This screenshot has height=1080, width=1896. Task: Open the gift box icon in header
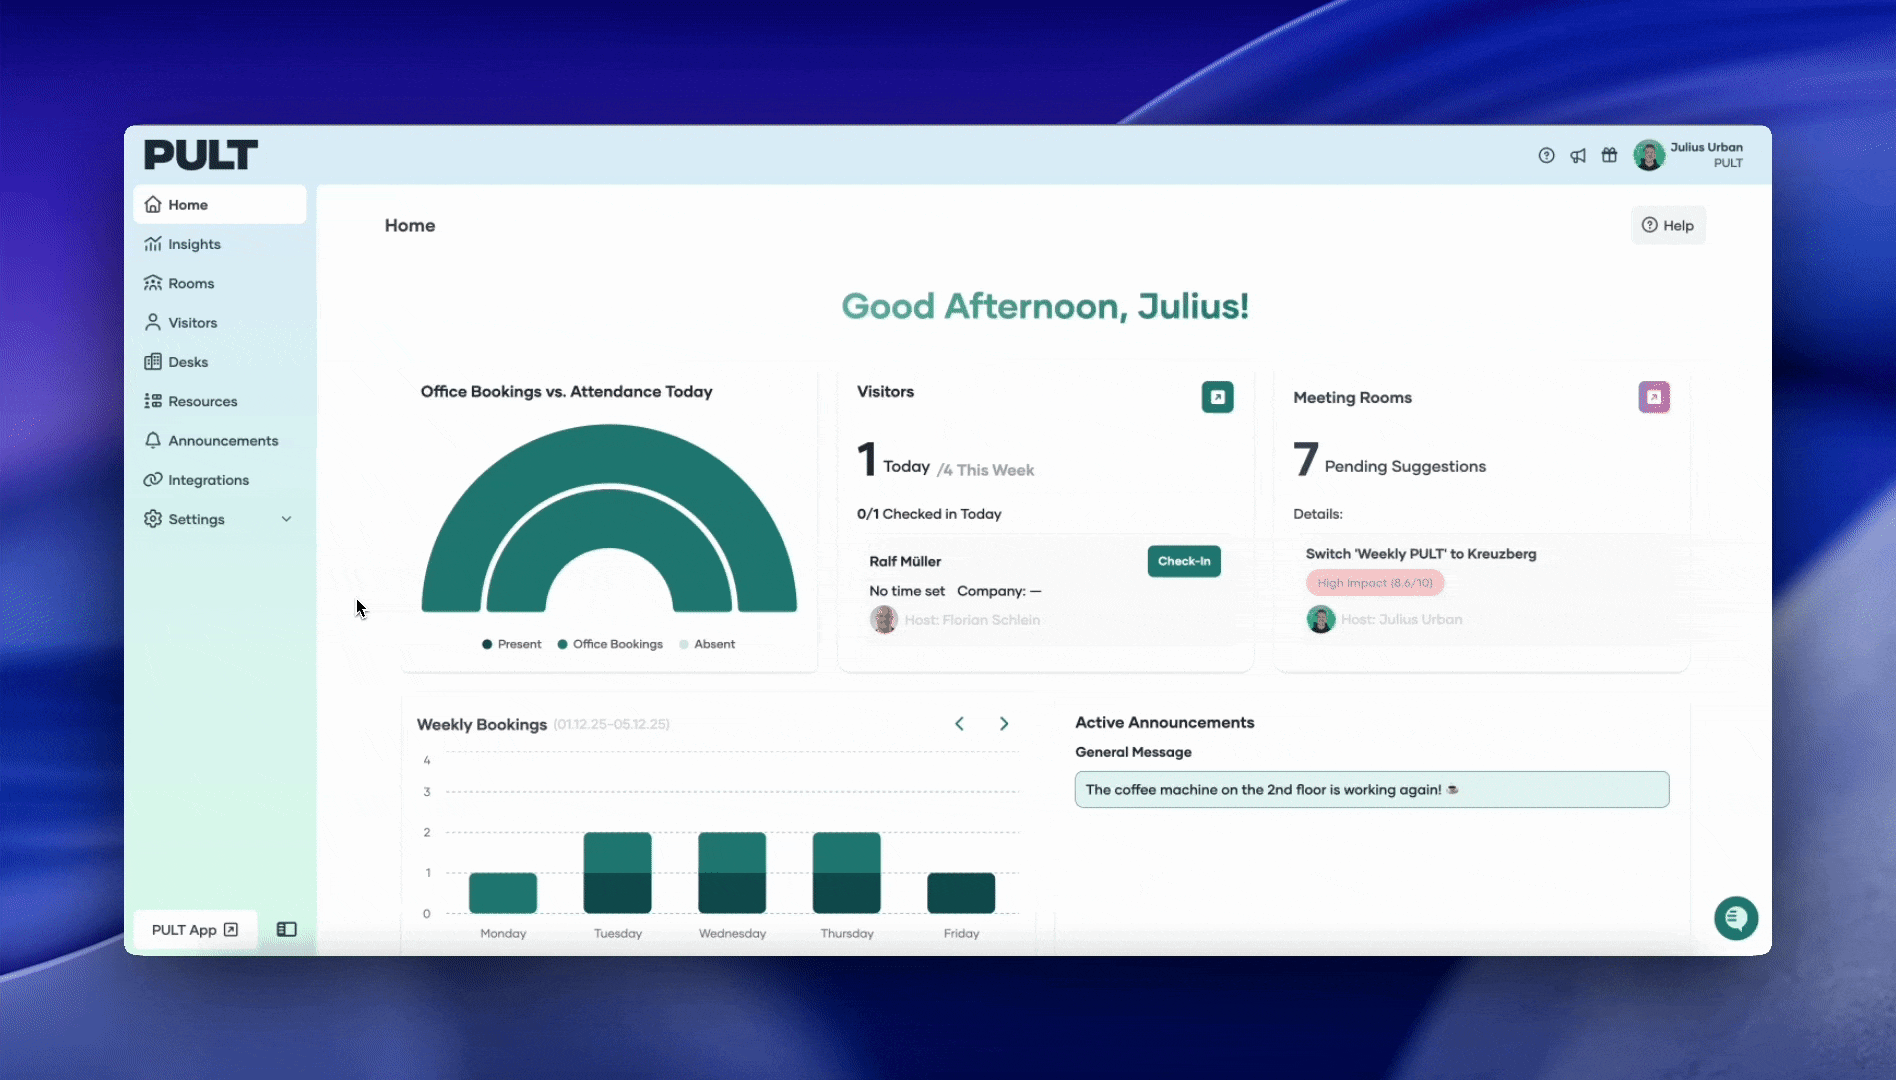click(x=1609, y=155)
